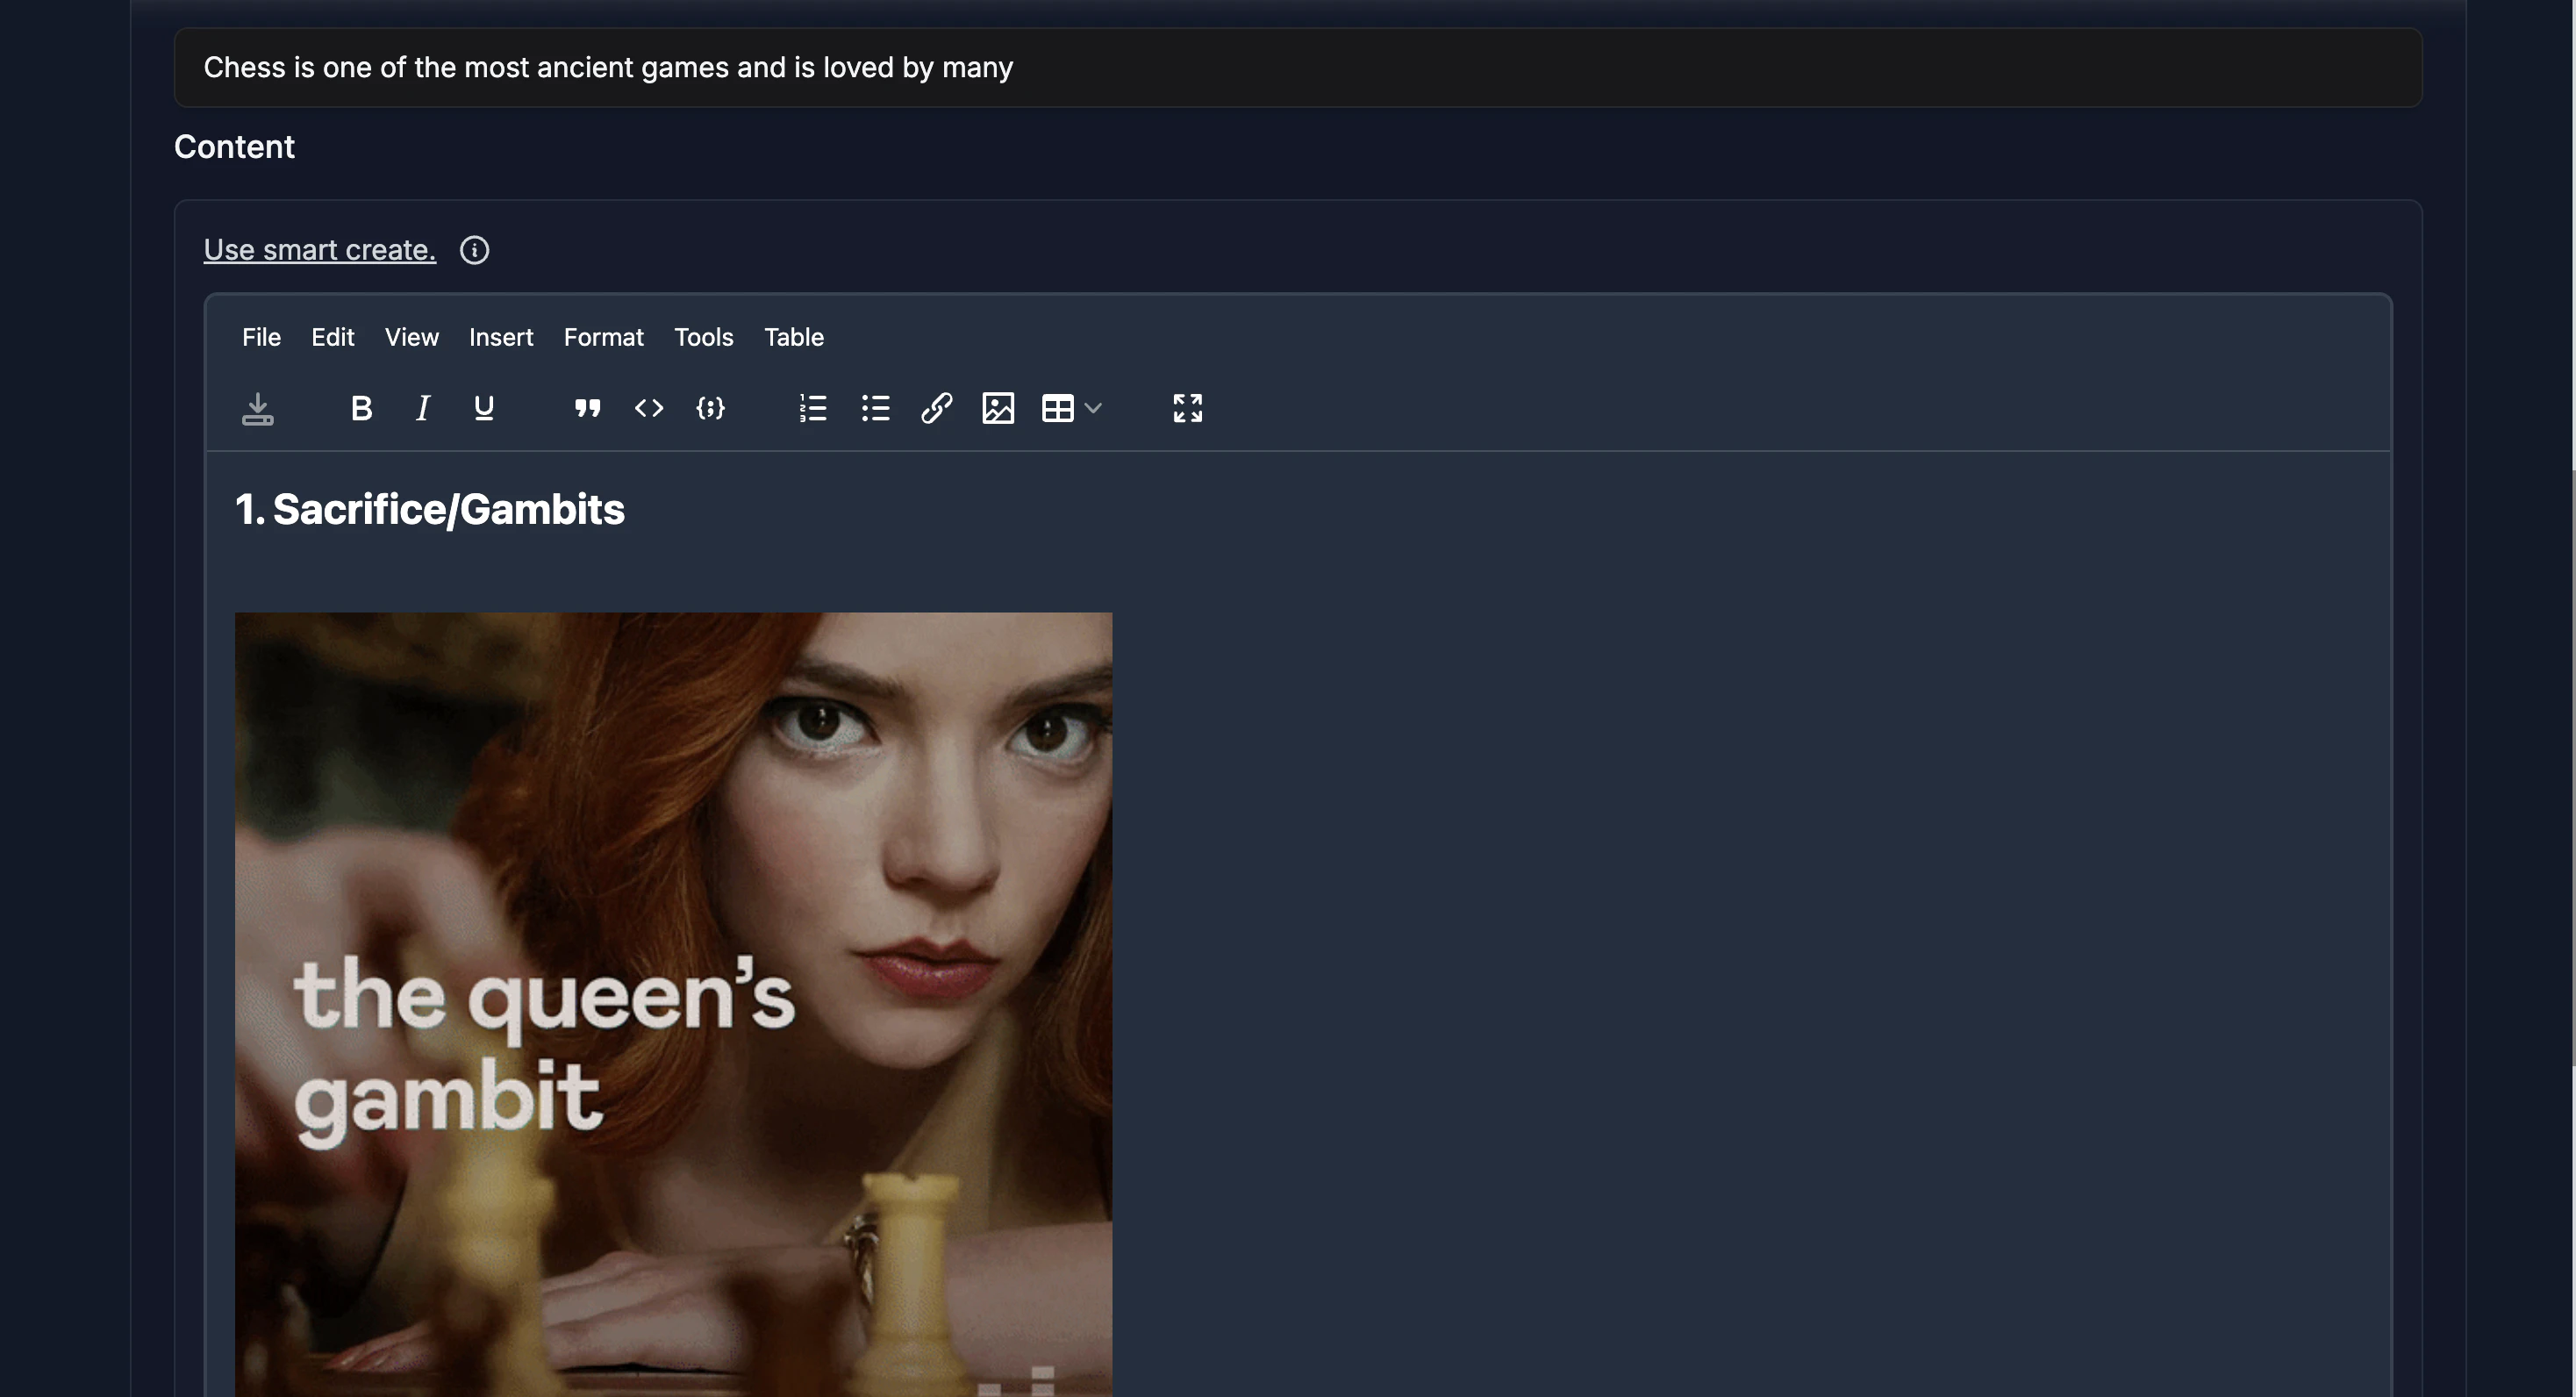
Task: Toggle underline formatting
Action: click(x=484, y=408)
